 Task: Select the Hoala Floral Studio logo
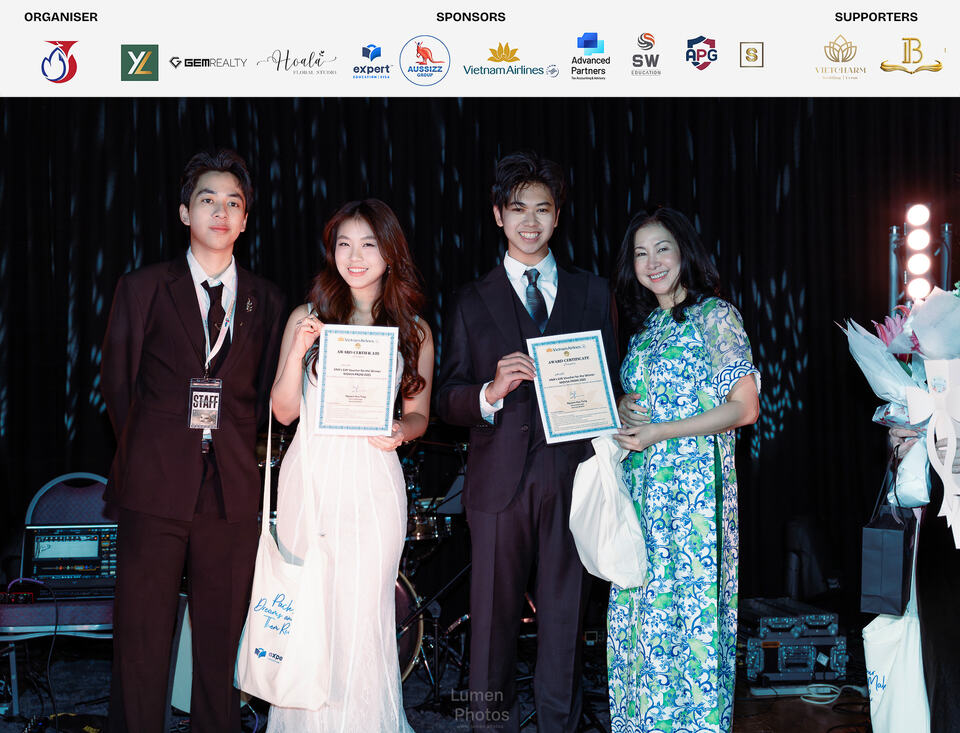[297, 62]
